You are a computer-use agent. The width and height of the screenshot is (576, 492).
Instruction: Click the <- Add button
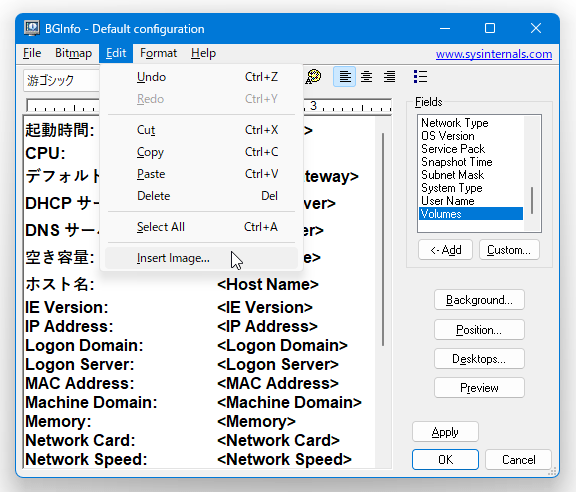[445, 250]
